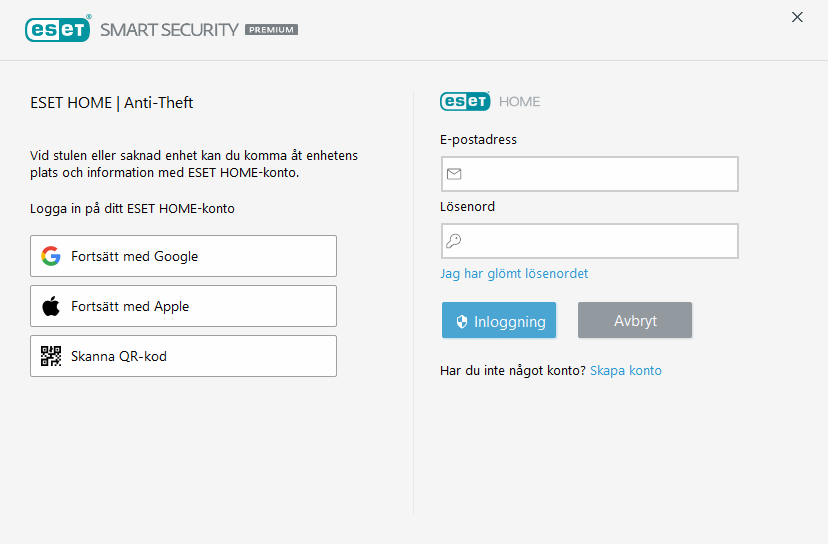Screen dimensions: 828x544
Task: Click the ESET HOME logo above the form
Action: 490,101
